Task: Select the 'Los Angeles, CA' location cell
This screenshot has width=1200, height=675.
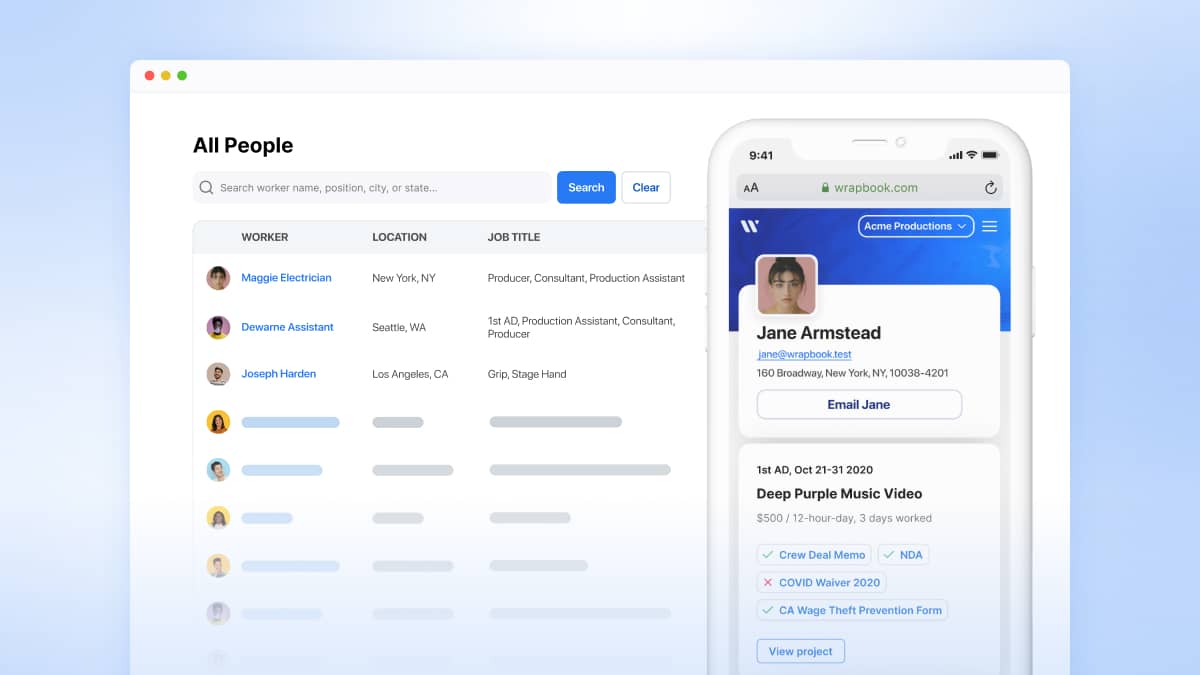Action: [x=410, y=374]
